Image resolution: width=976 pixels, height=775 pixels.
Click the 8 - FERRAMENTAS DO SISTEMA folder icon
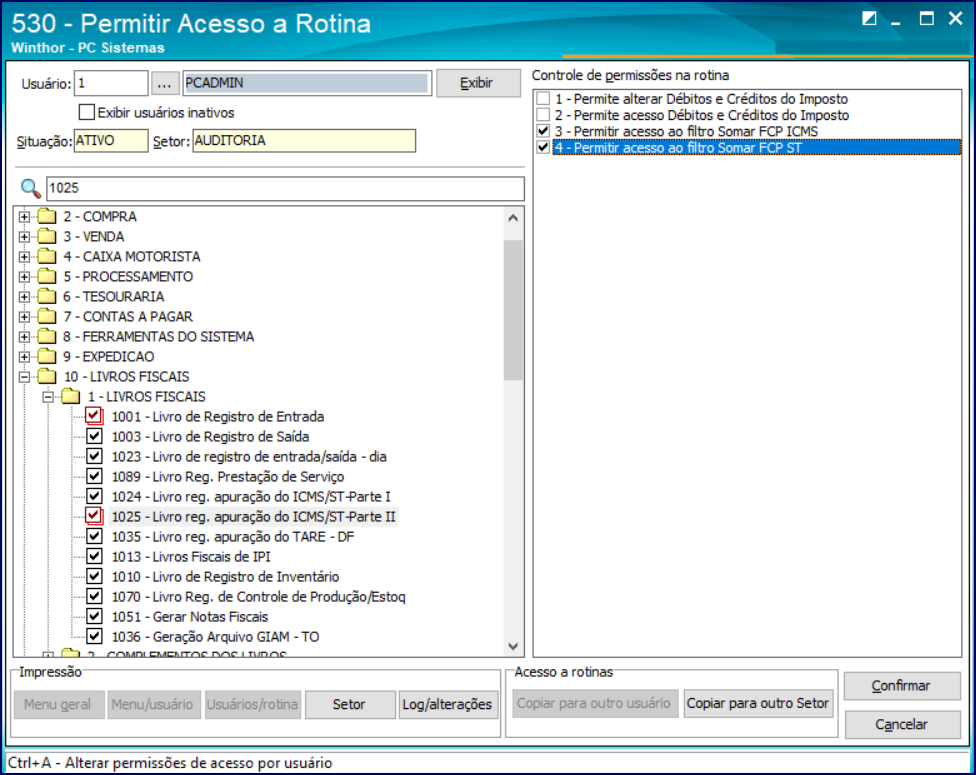(47, 337)
